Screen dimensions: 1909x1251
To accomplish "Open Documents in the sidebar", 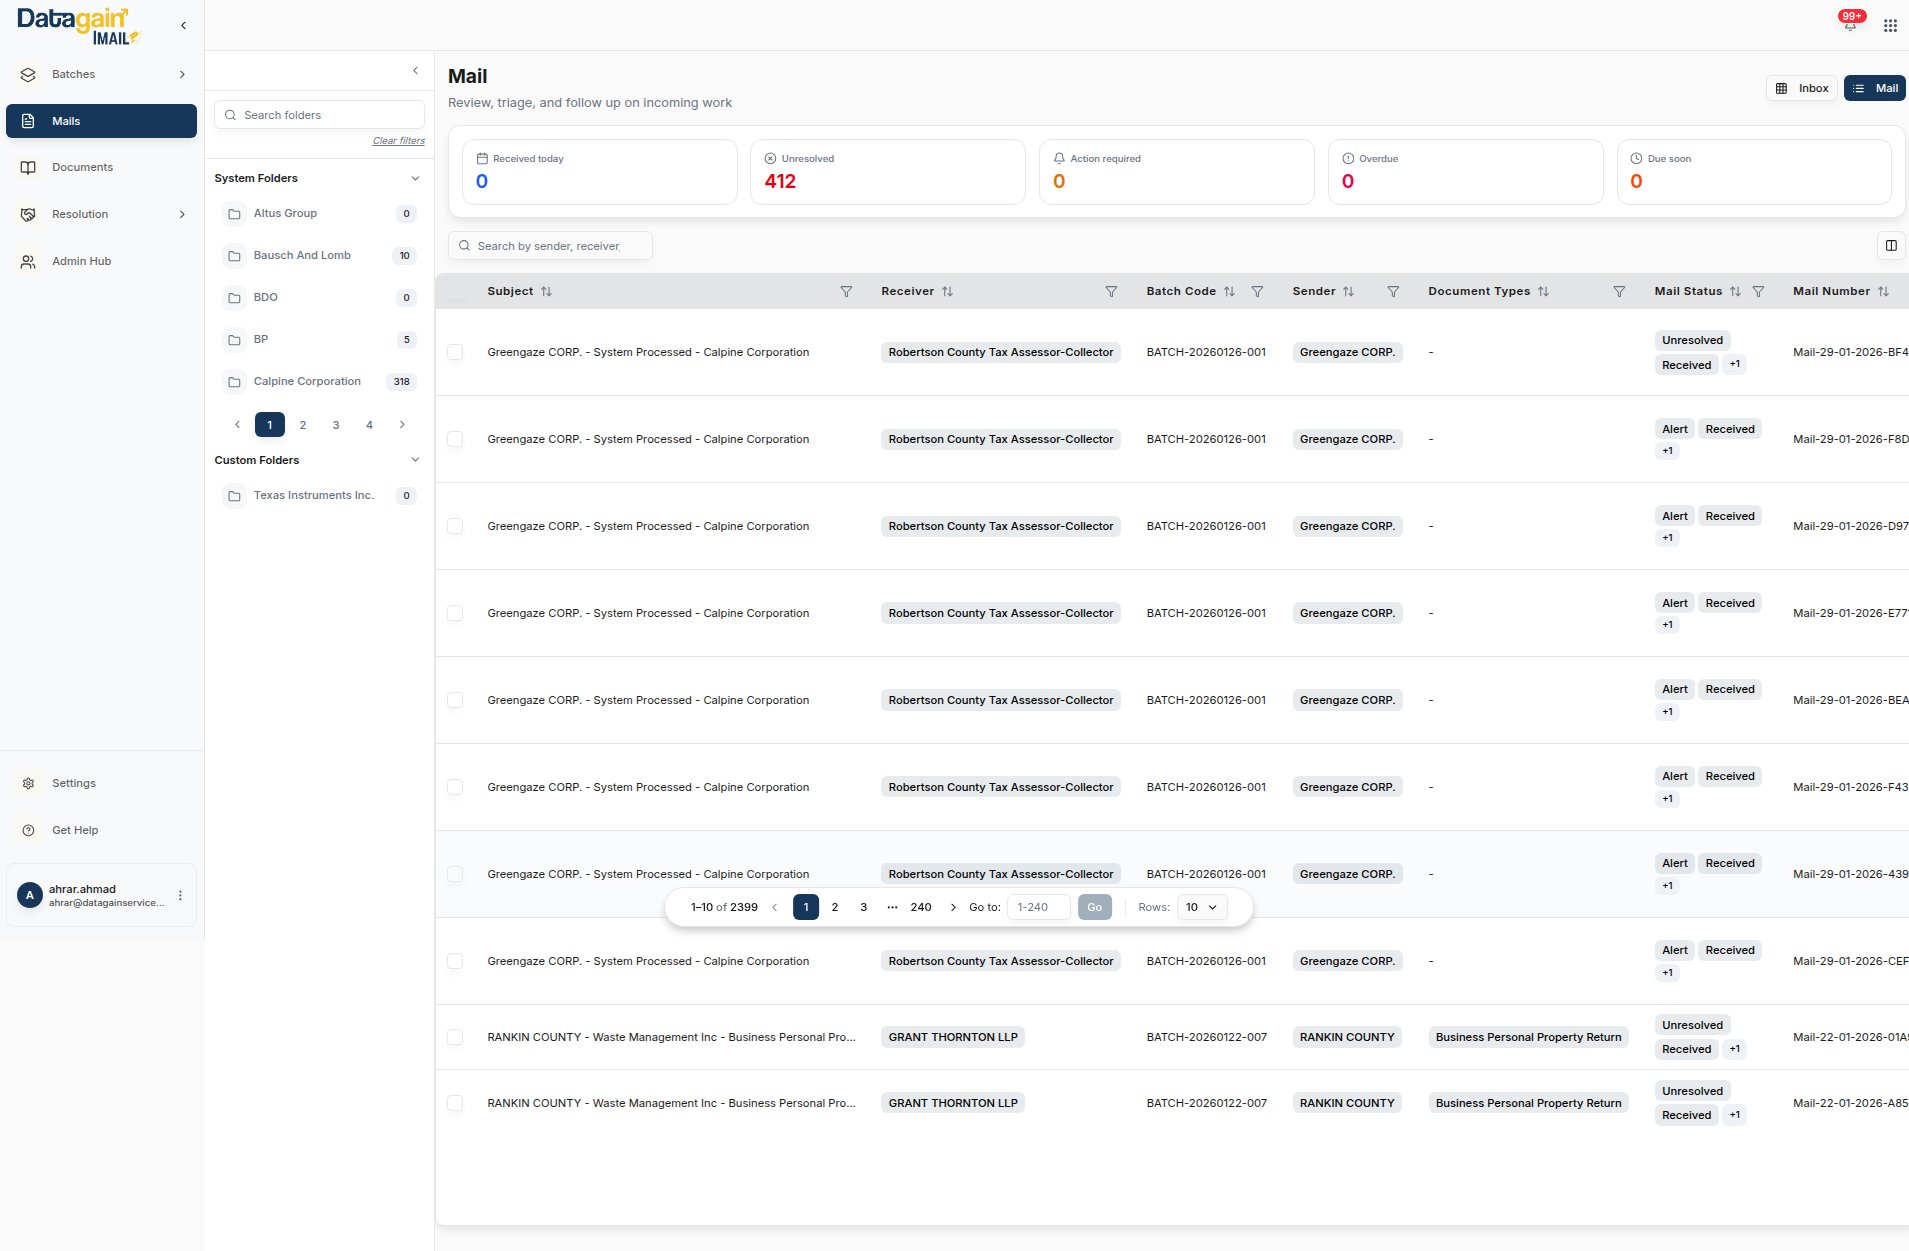I will tap(82, 168).
